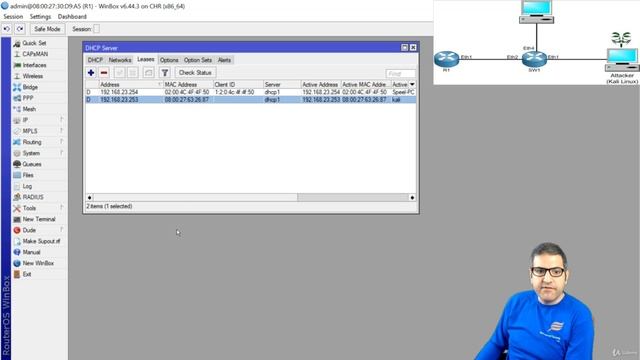Image resolution: width=640 pixels, height=360 pixels.
Task: Open the Settings menu
Action: coord(40,17)
